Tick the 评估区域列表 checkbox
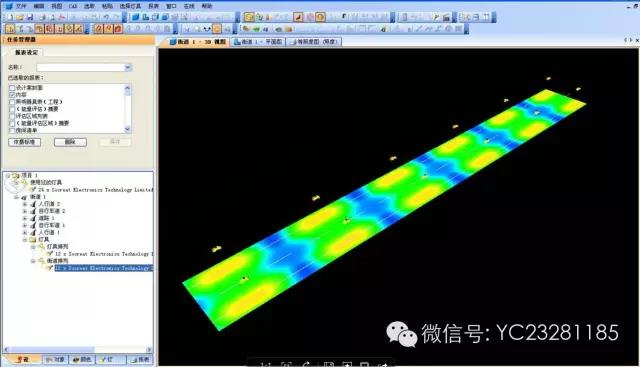This screenshot has width=640, height=367. click(12, 116)
